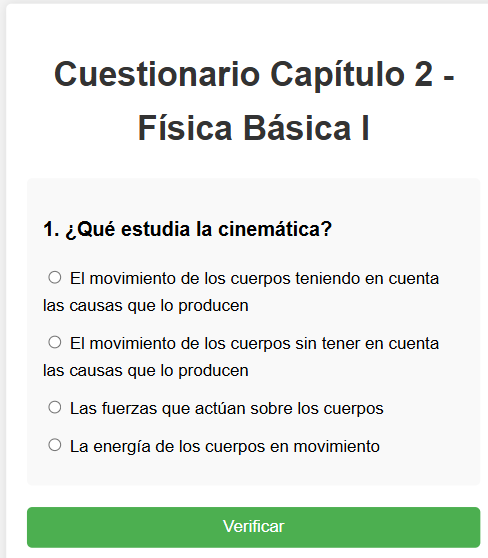Click the question number "1."
This screenshot has height=558, width=488.
[51, 229]
